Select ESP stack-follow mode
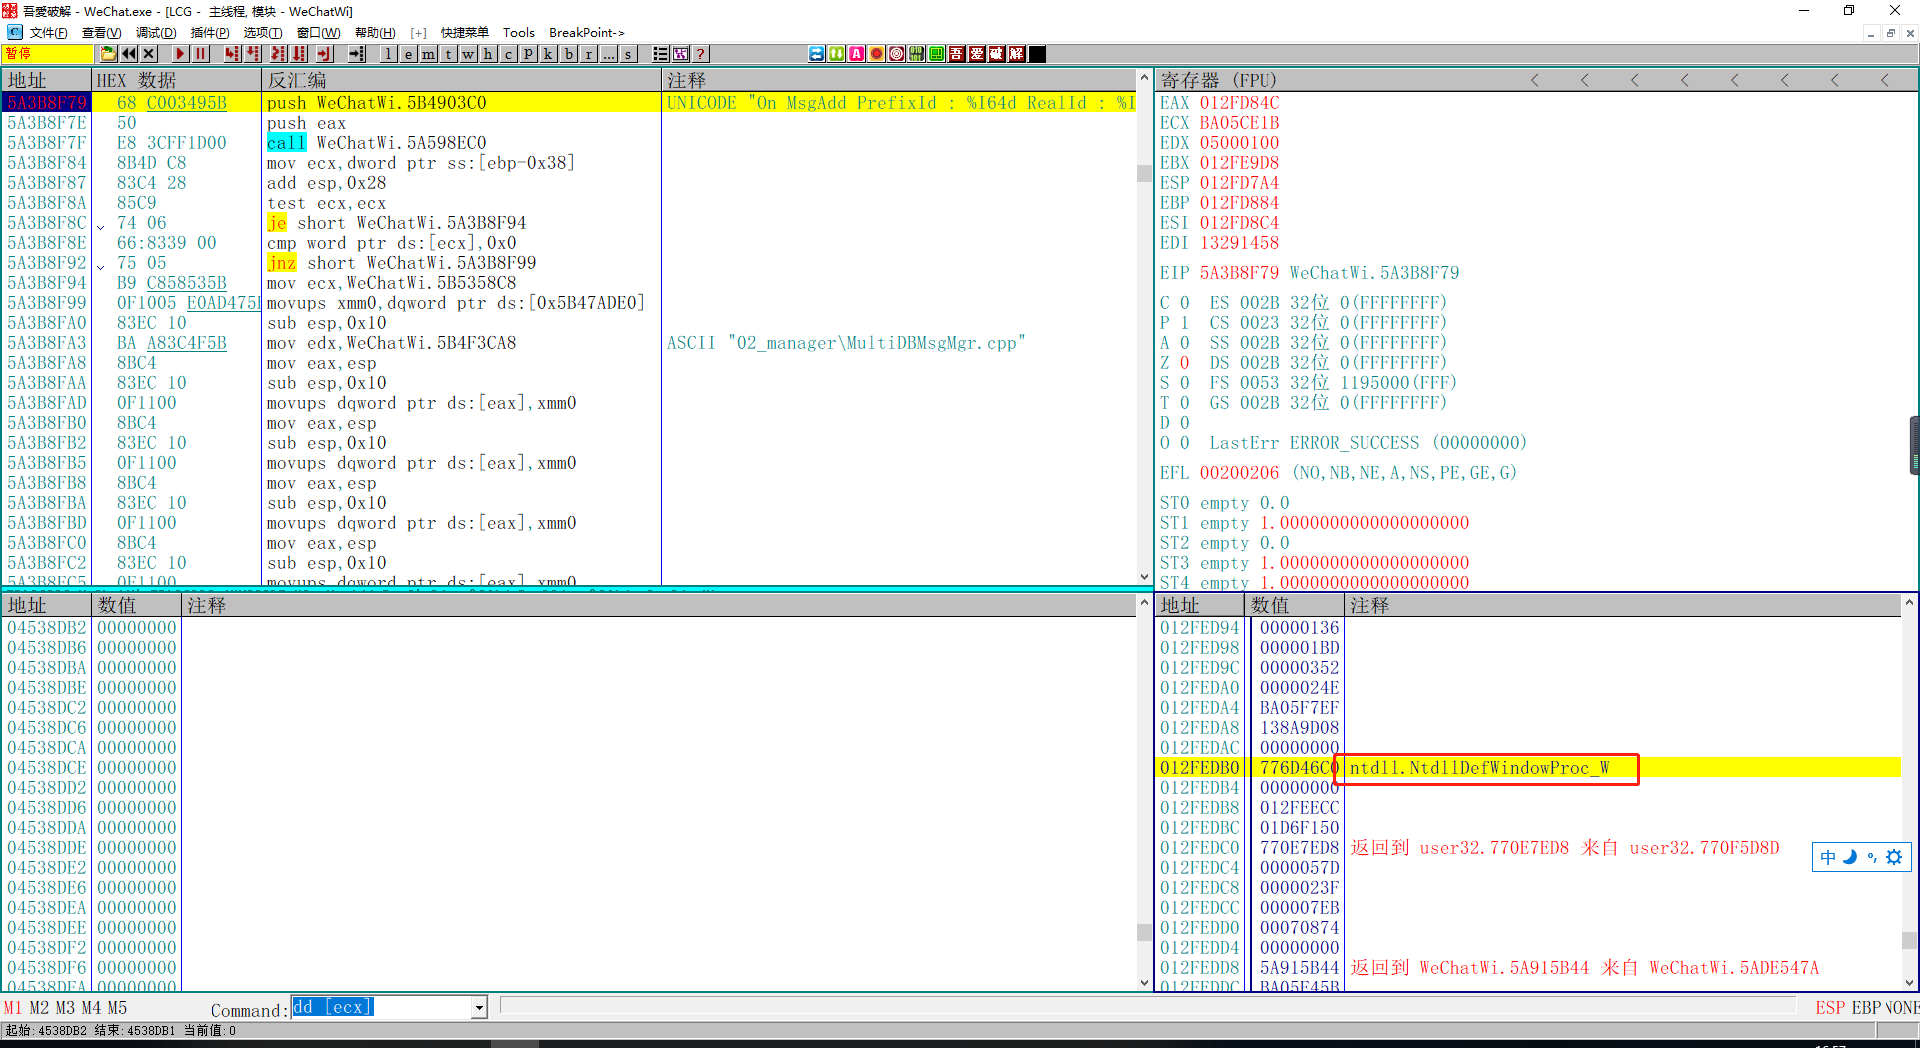Image resolution: width=1920 pixels, height=1048 pixels. [1830, 1008]
